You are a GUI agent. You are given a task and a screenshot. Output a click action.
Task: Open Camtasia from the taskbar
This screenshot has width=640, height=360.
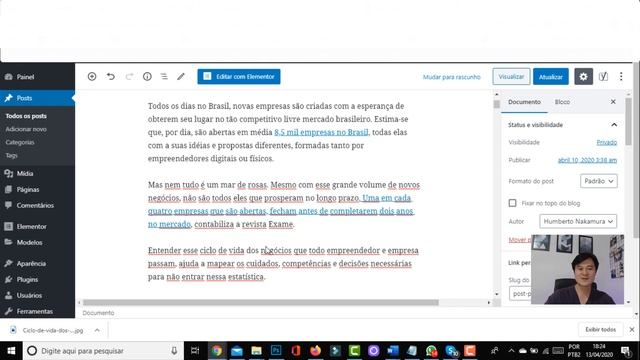[354, 351]
